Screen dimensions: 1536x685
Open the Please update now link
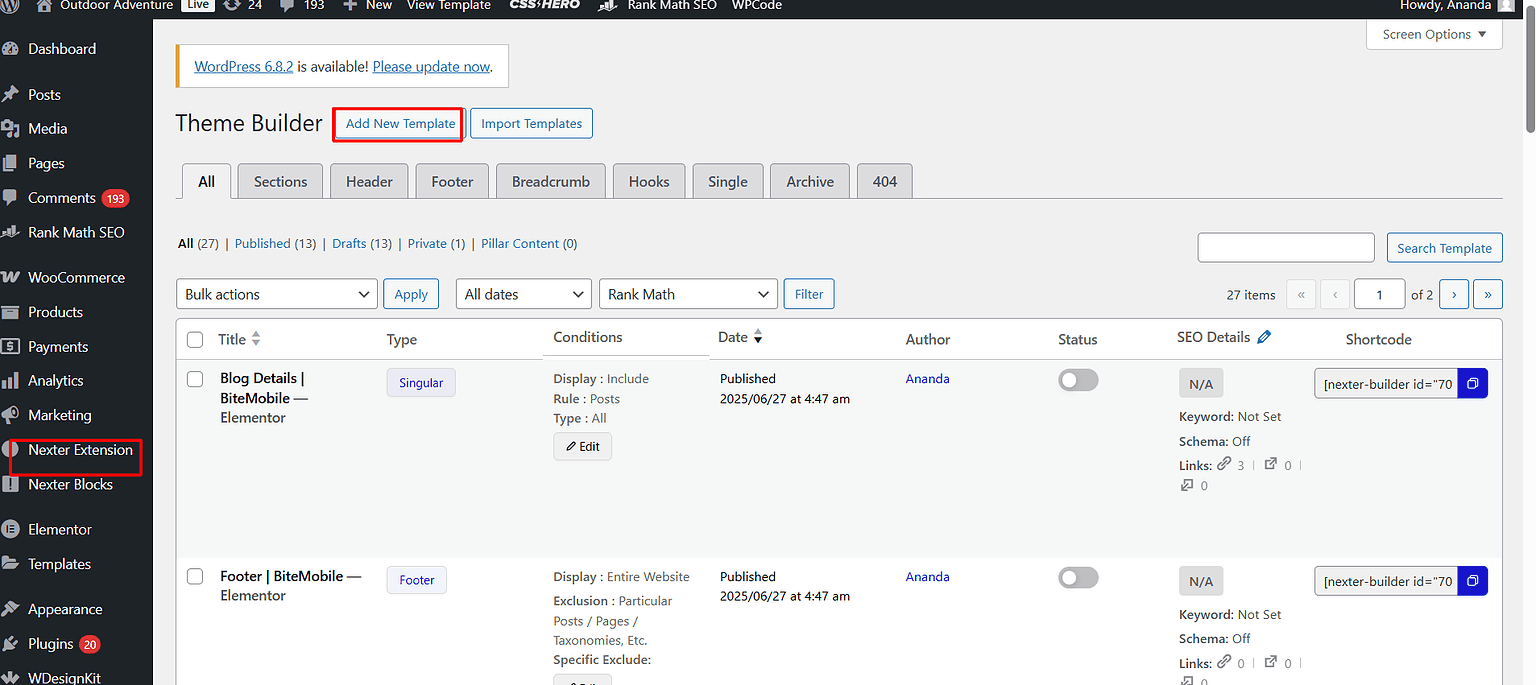pyautogui.click(x=430, y=66)
